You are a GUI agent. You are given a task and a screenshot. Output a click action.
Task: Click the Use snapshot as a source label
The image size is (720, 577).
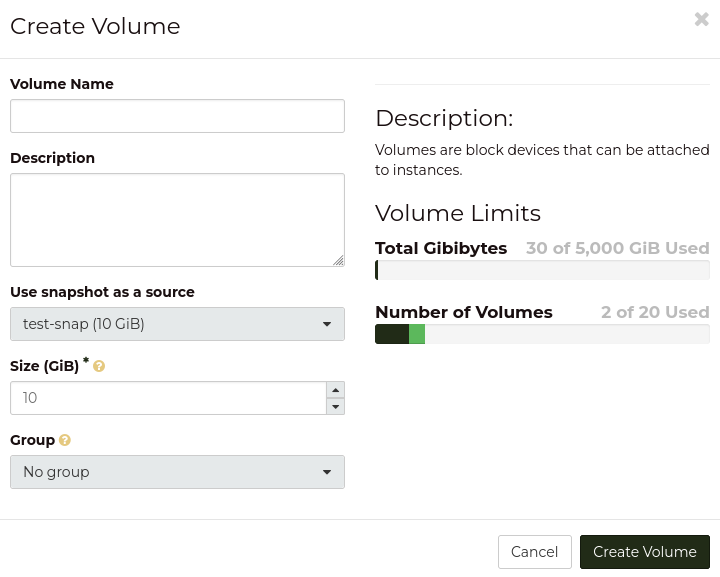(102, 292)
